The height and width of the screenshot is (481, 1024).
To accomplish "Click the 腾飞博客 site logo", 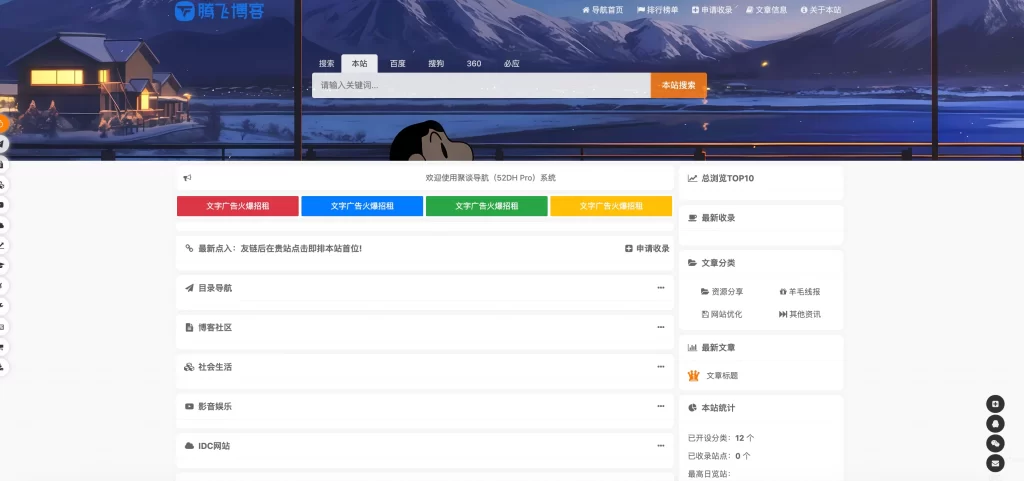I will [219, 10].
